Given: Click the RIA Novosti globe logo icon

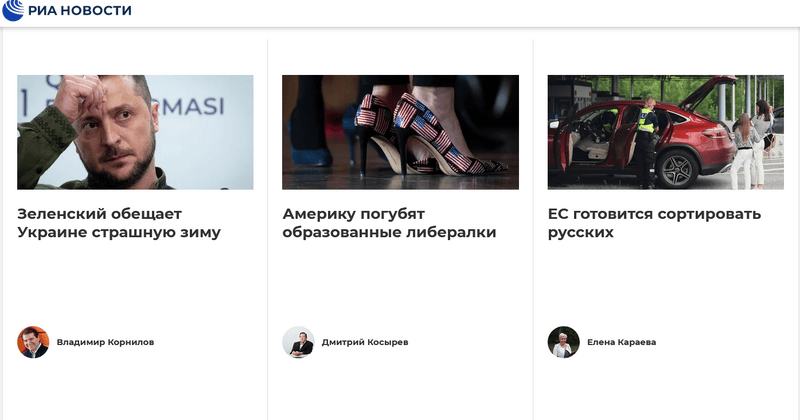Looking at the screenshot, I should (13, 10).
